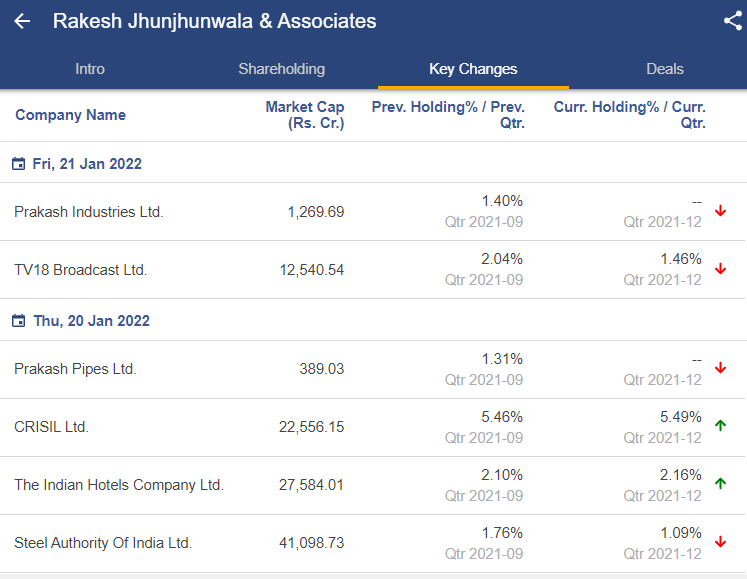747x579 pixels.
Task: Click previous holding 1.40% for Prakash Industries
Action: tap(502, 201)
